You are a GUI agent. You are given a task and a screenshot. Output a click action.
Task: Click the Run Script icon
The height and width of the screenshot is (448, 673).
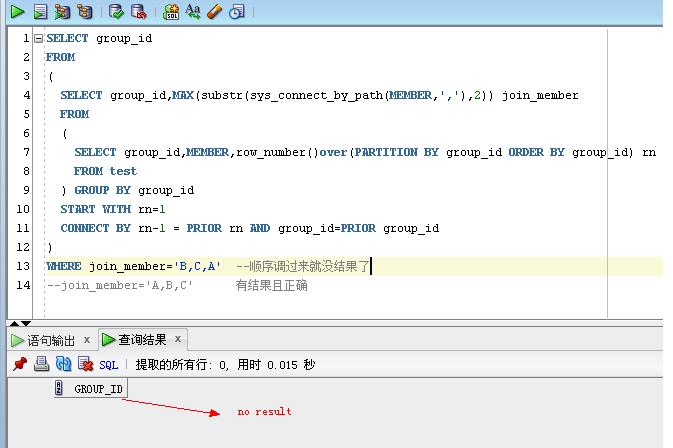[x=40, y=12]
